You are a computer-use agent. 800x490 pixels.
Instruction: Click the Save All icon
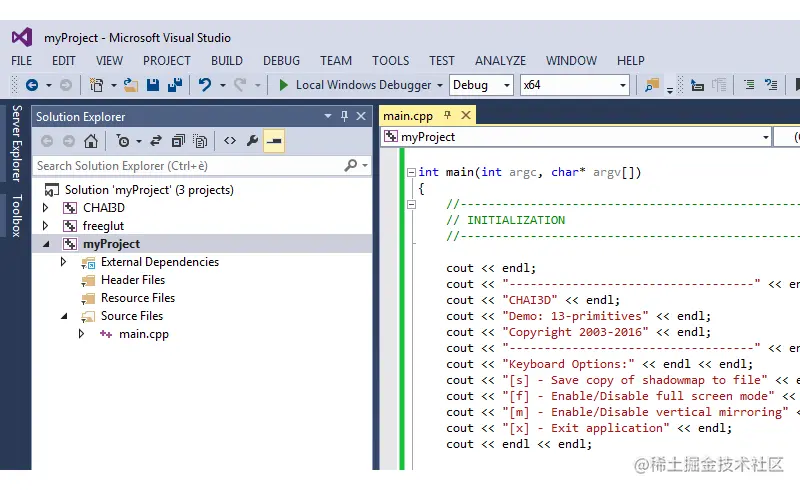[175, 85]
